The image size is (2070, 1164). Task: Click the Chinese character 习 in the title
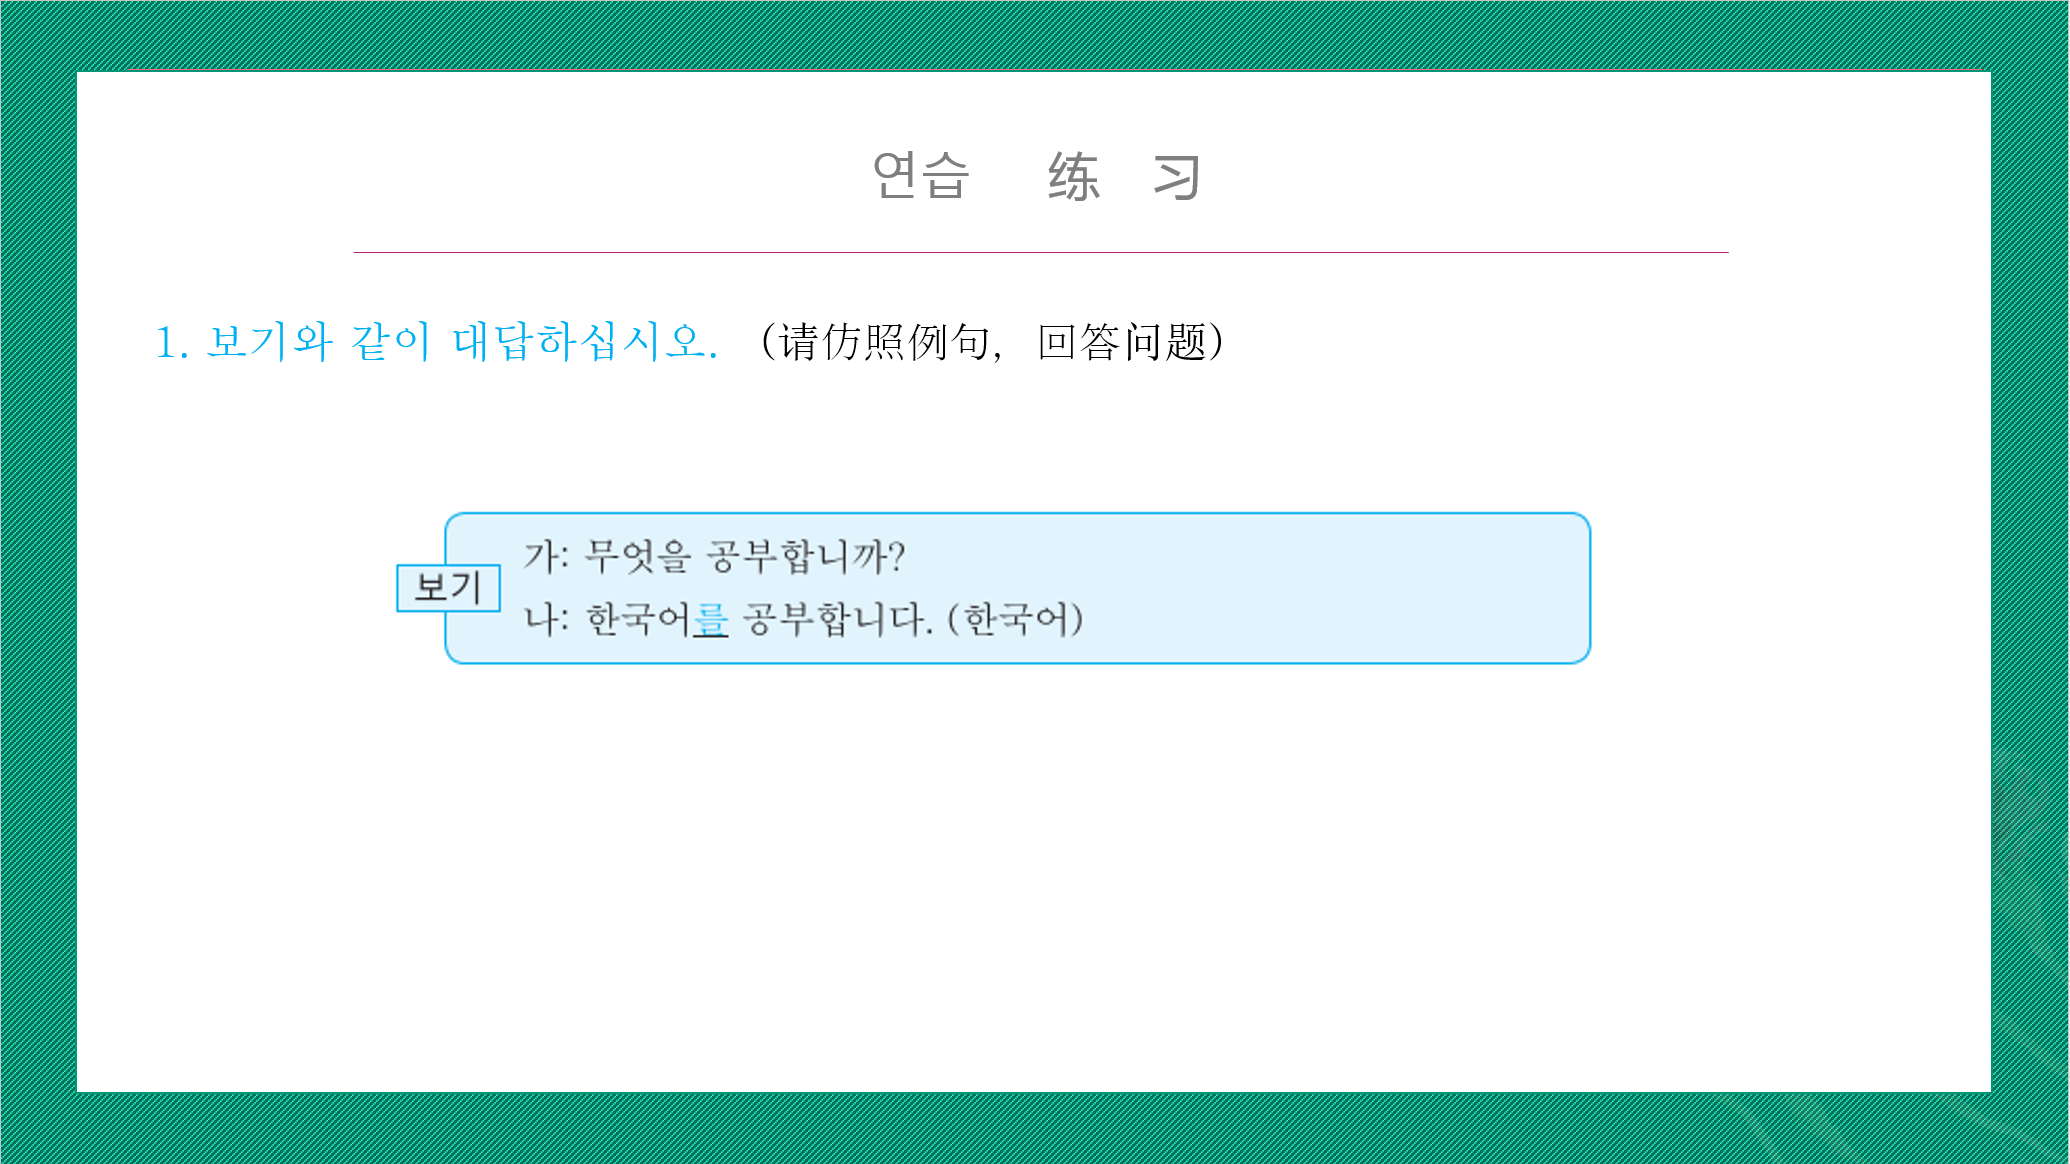pyautogui.click(x=1176, y=178)
